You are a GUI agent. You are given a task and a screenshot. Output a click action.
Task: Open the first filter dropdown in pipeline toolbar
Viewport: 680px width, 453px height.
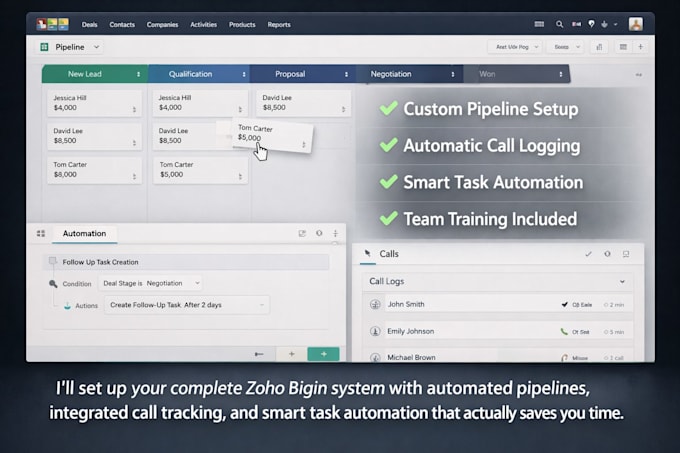(516, 47)
